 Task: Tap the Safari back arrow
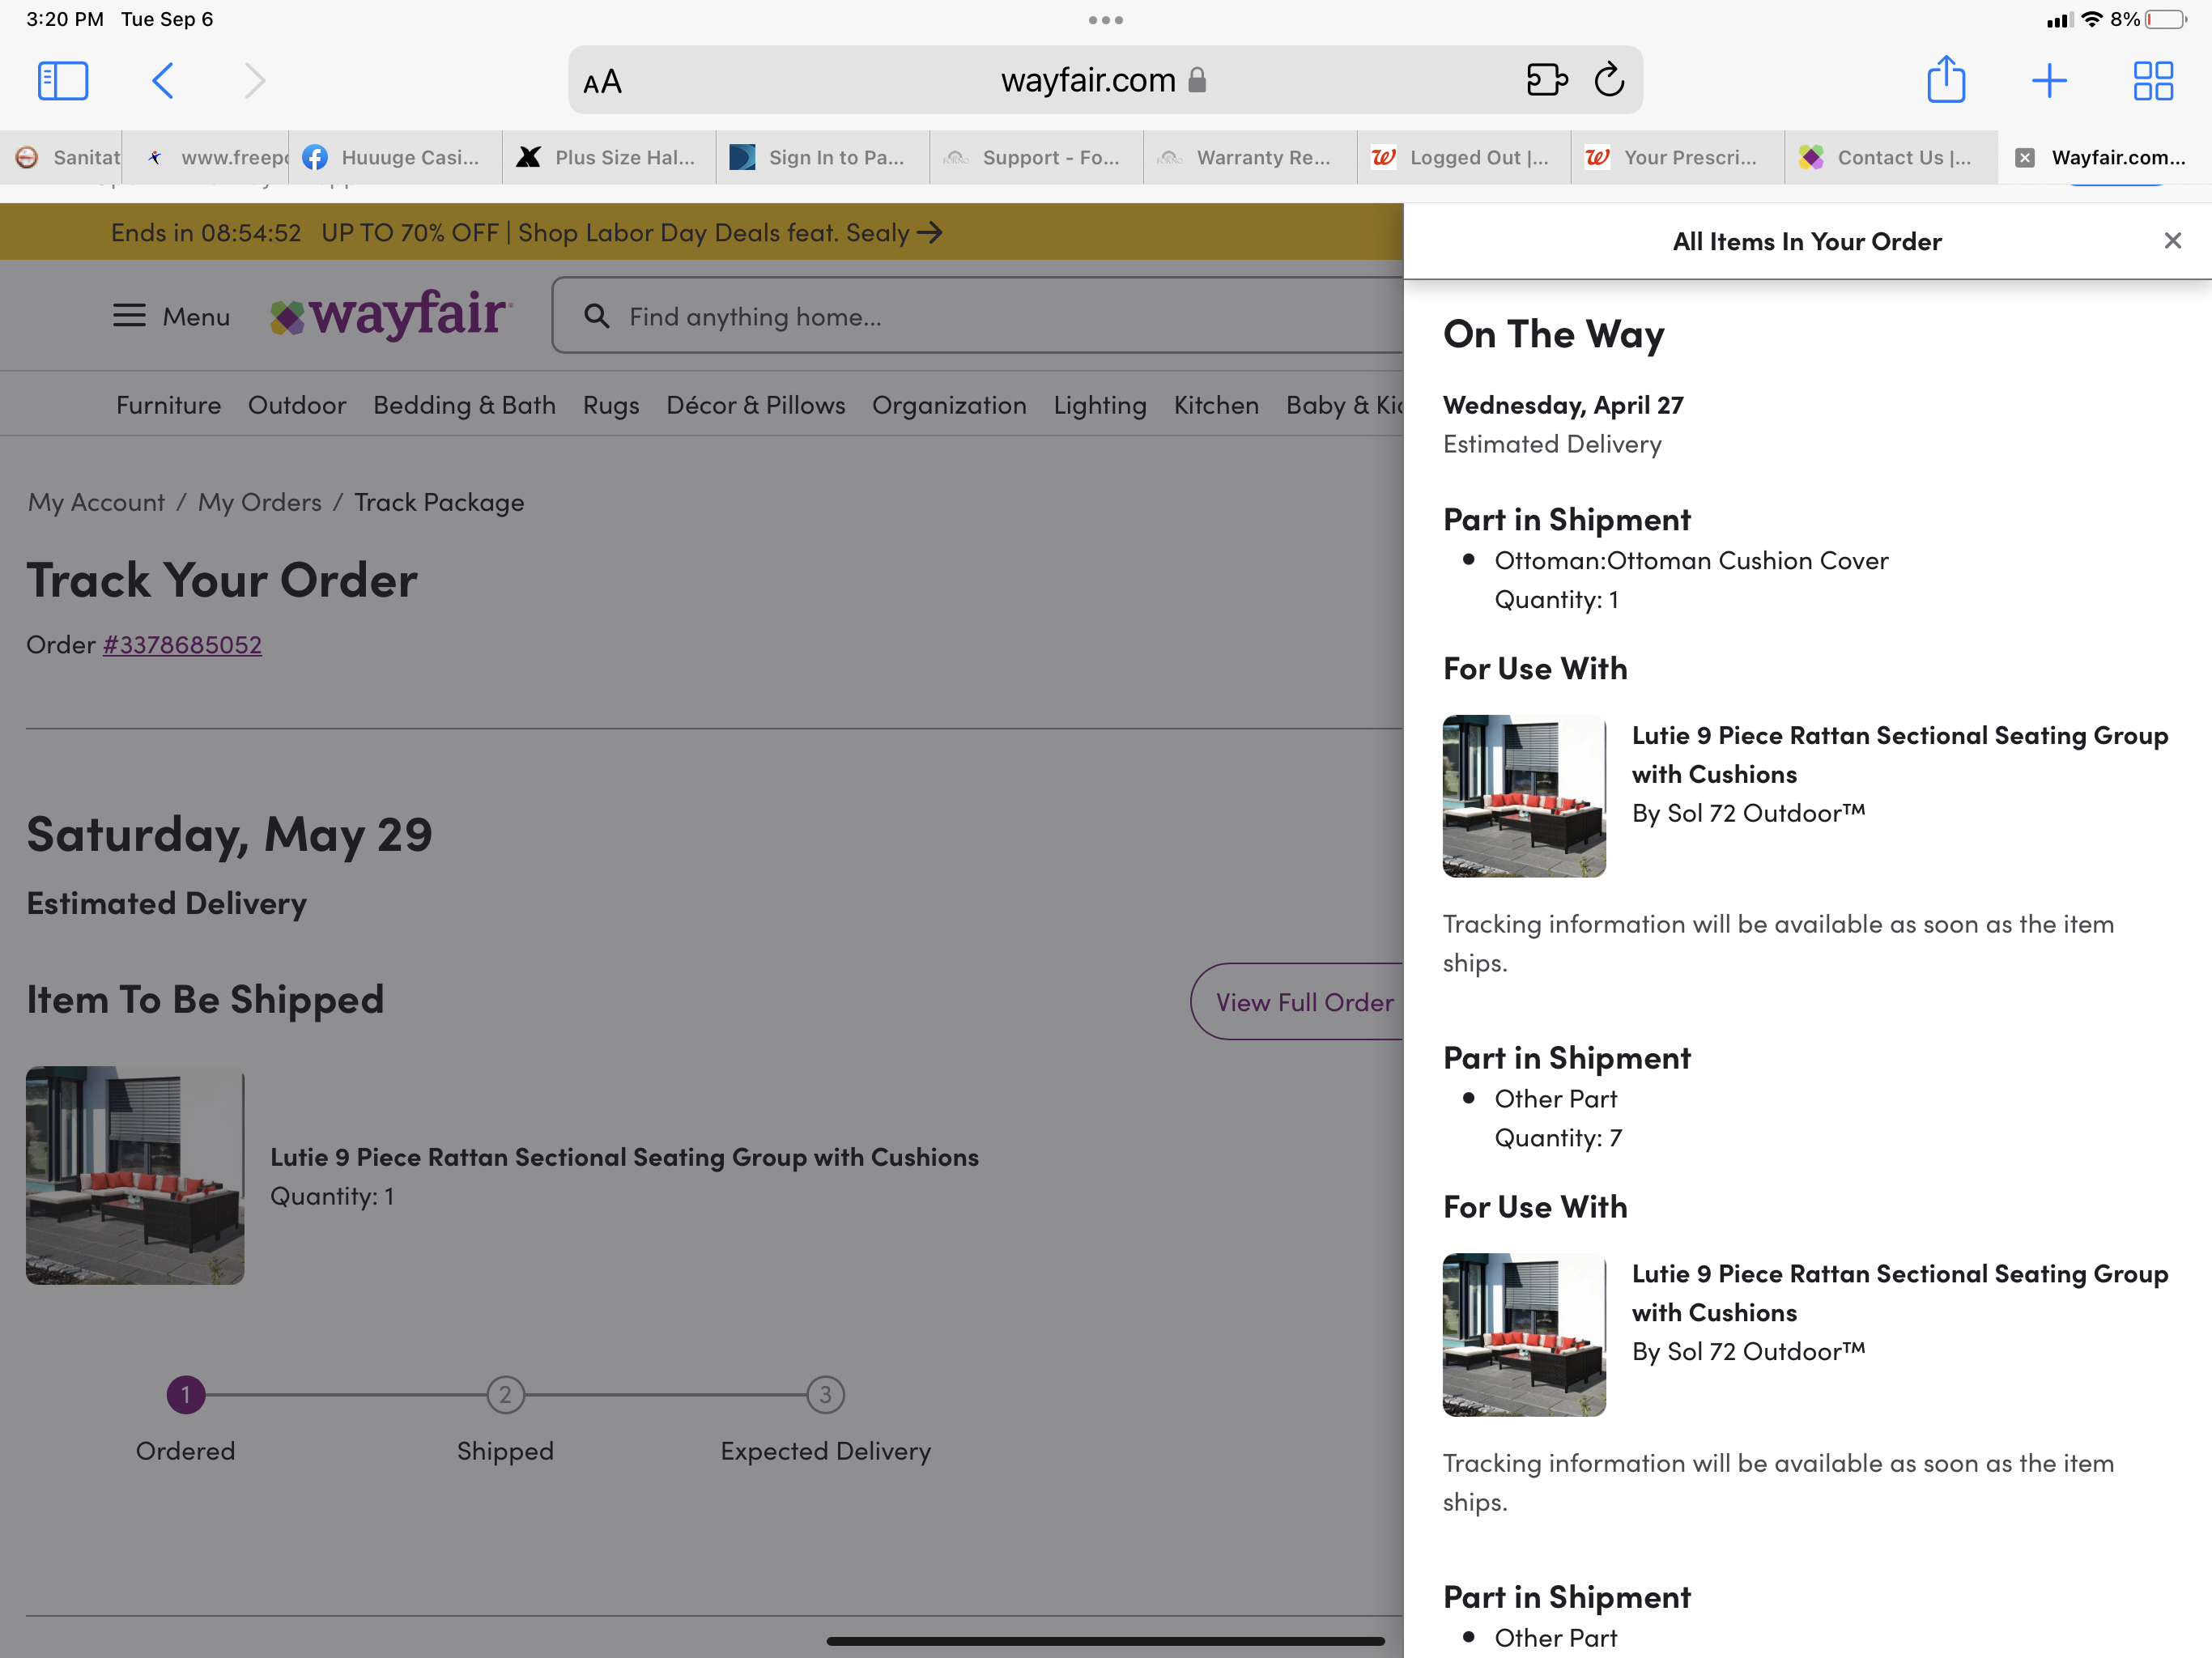click(163, 80)
